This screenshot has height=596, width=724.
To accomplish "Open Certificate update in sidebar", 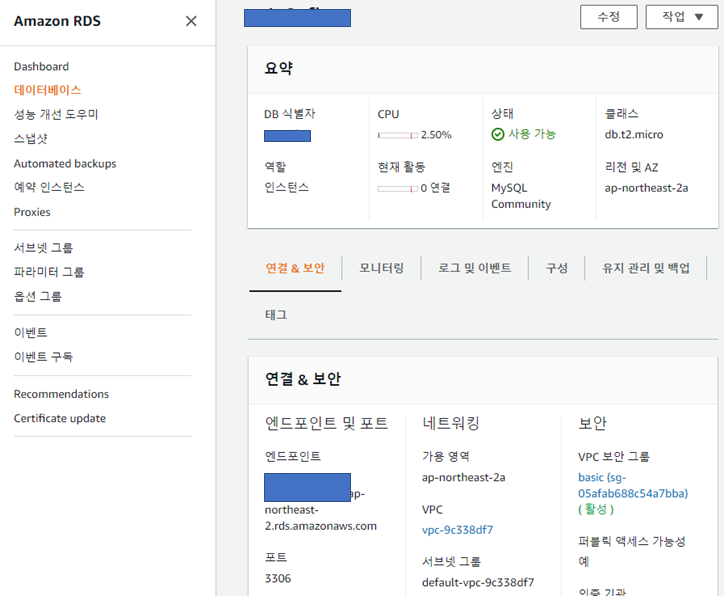I will pyautogui.click(x=60, y=418).
